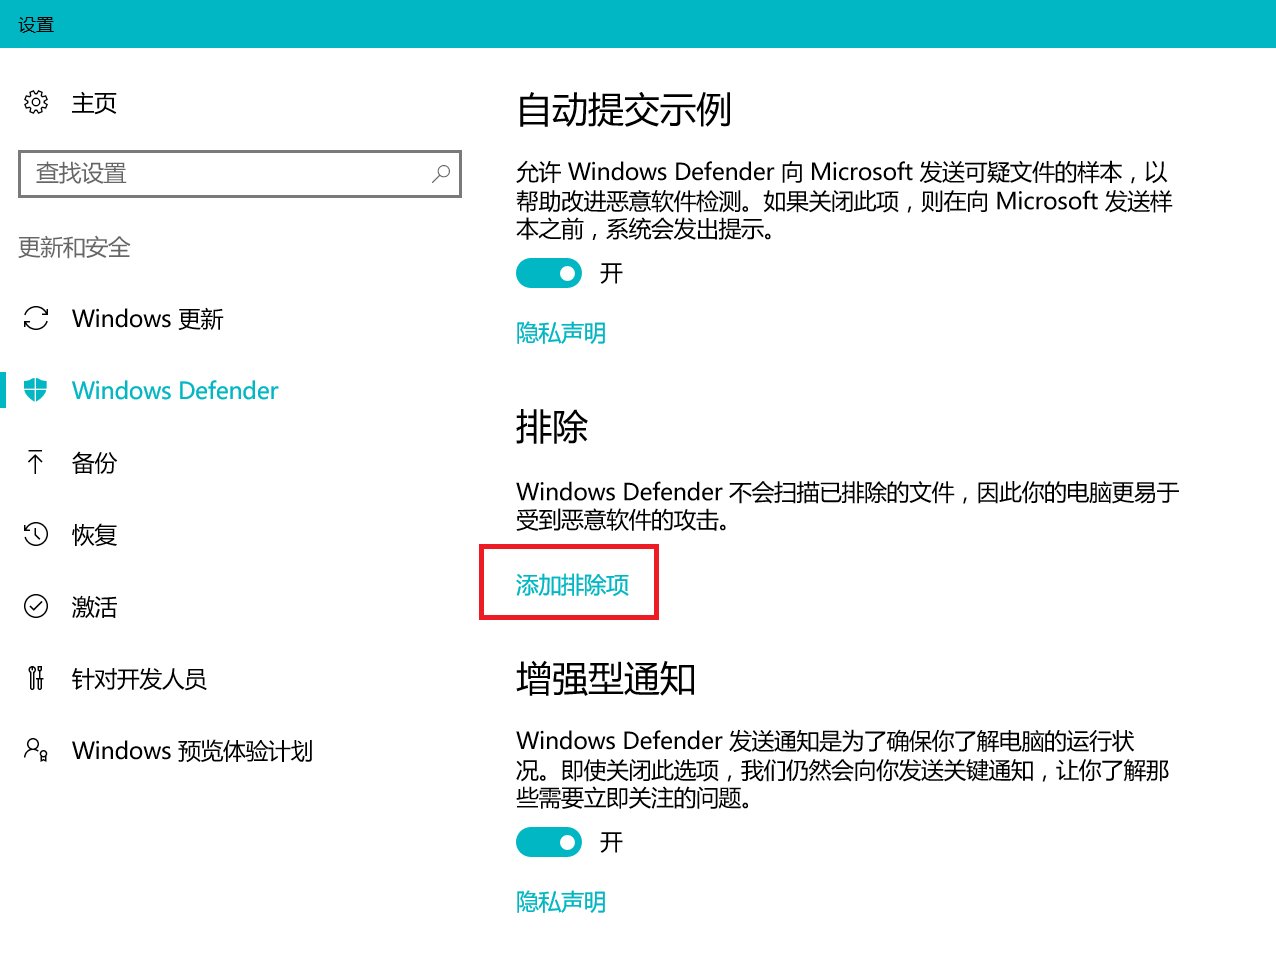
Task: Click the Windows 更新 sync icon
Action: pos(35,318)
